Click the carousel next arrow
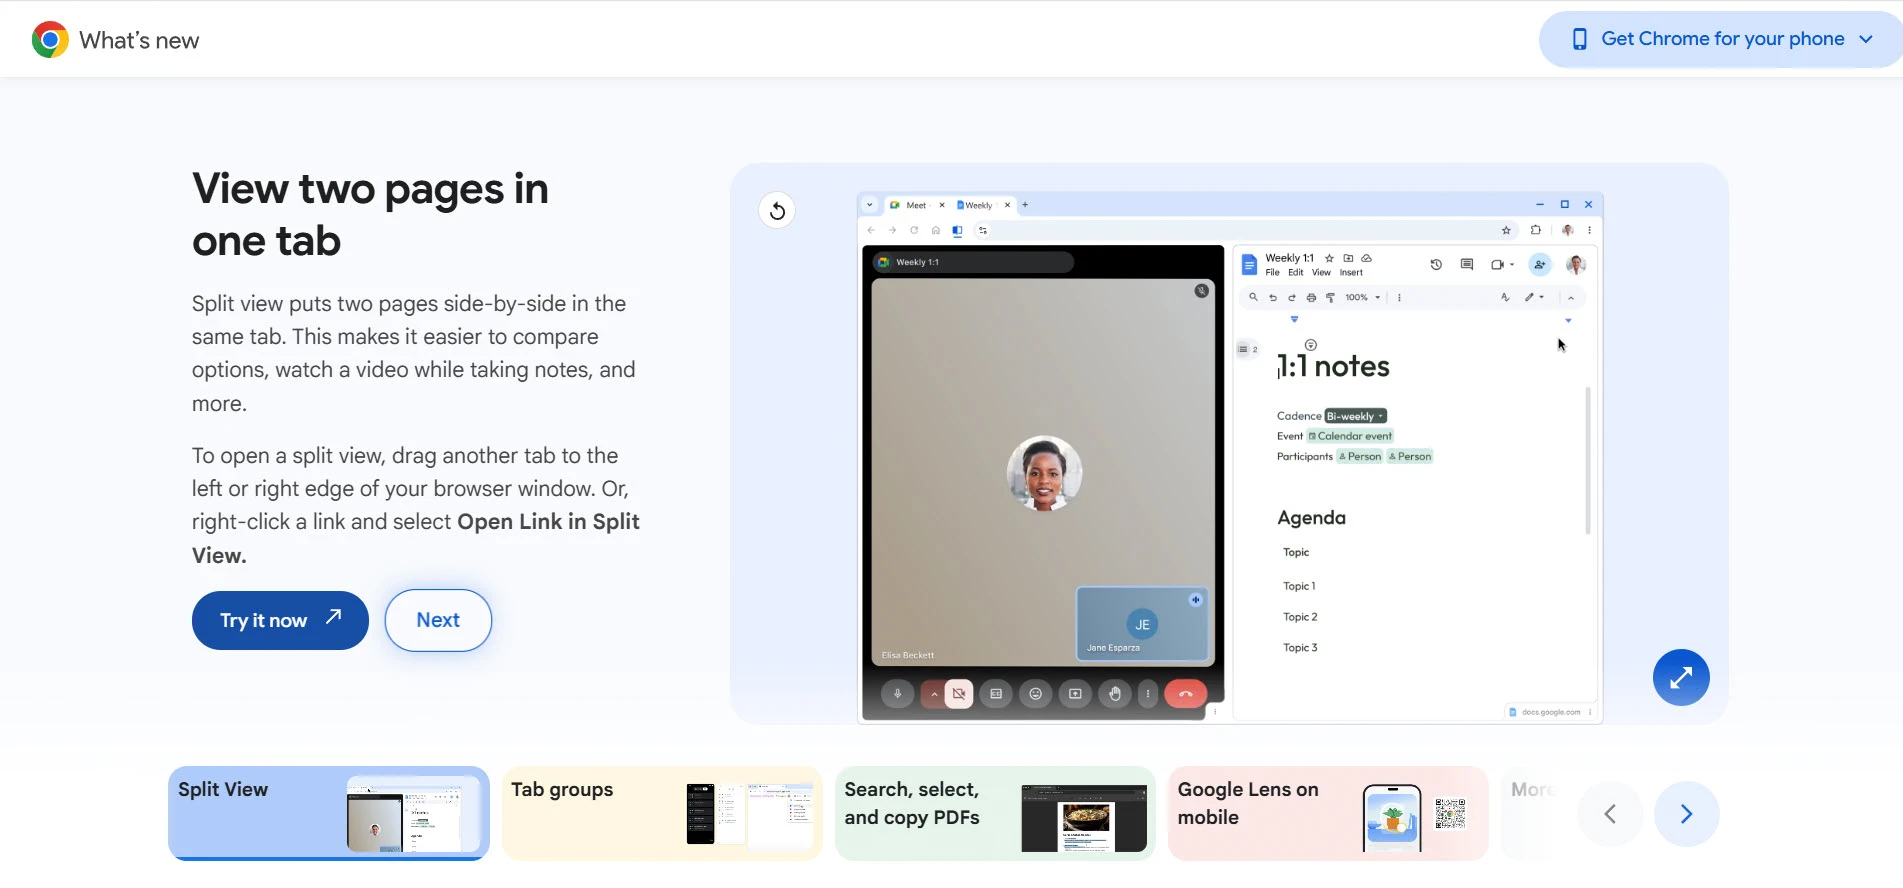 (x=1686, y=814)
